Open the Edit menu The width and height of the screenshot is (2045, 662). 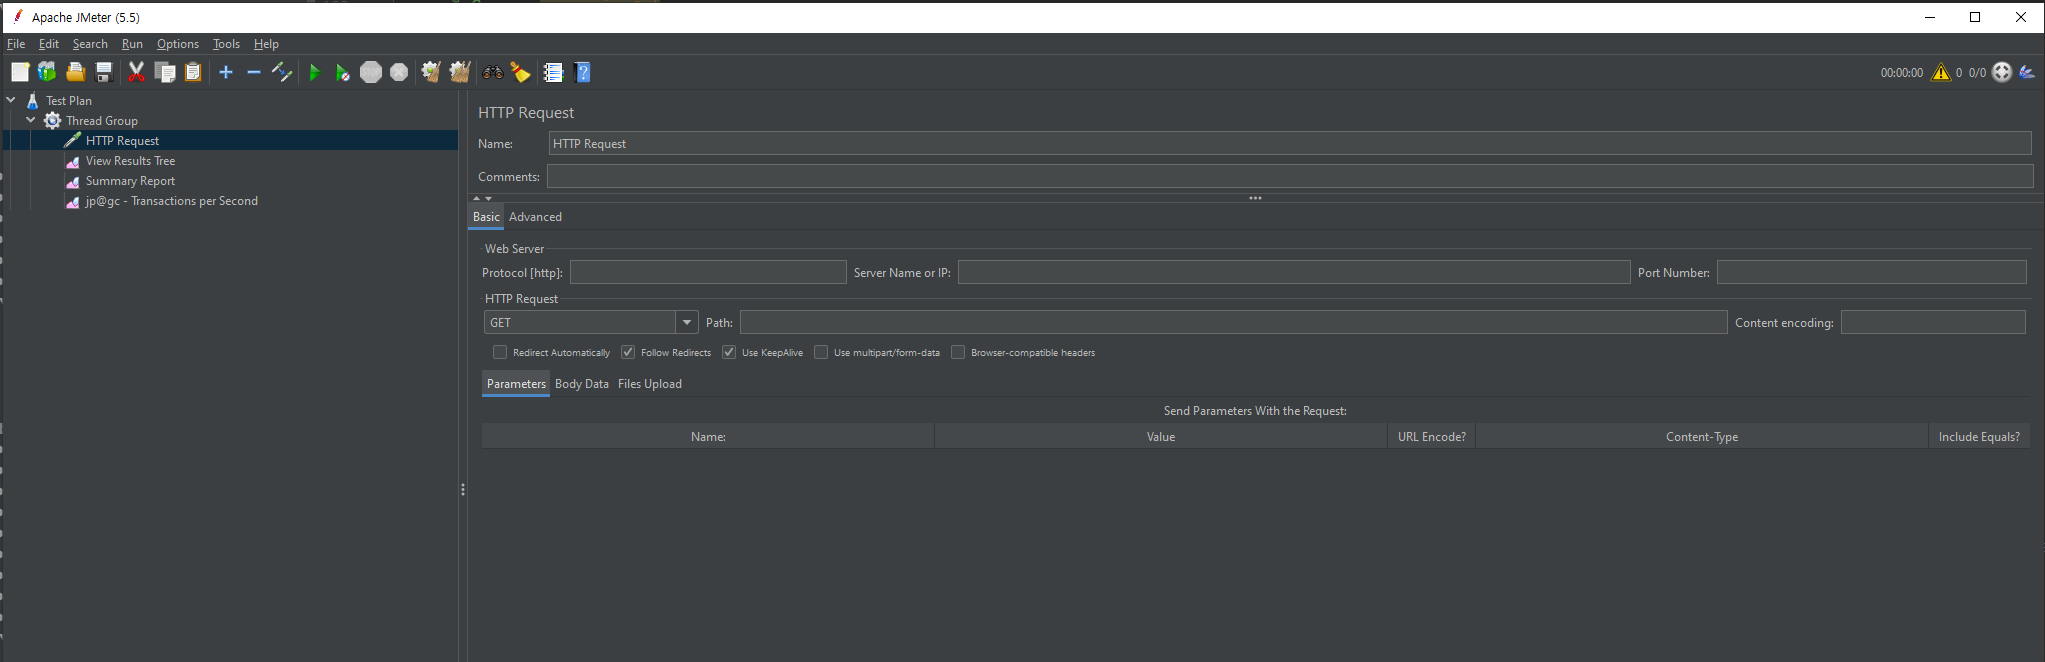(x=49, y=44)
